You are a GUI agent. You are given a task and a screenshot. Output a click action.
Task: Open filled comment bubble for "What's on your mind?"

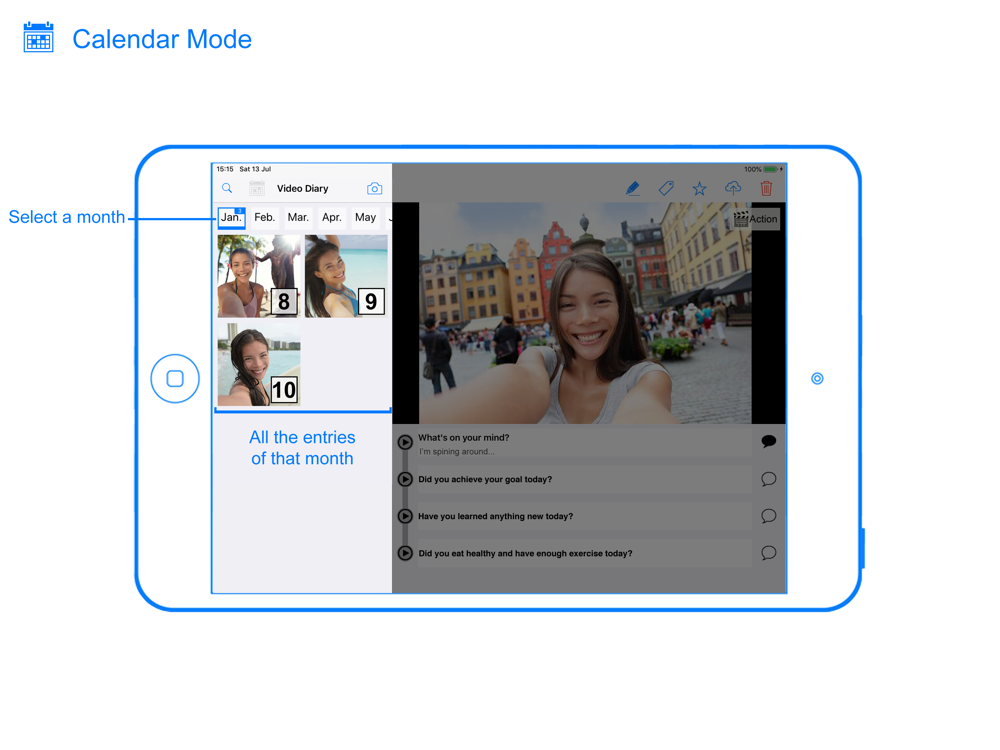[768, 441]
